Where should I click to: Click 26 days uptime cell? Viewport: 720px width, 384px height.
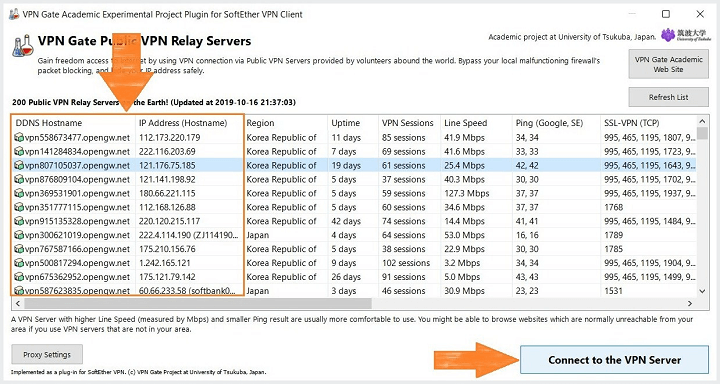(x=346, y=277)
